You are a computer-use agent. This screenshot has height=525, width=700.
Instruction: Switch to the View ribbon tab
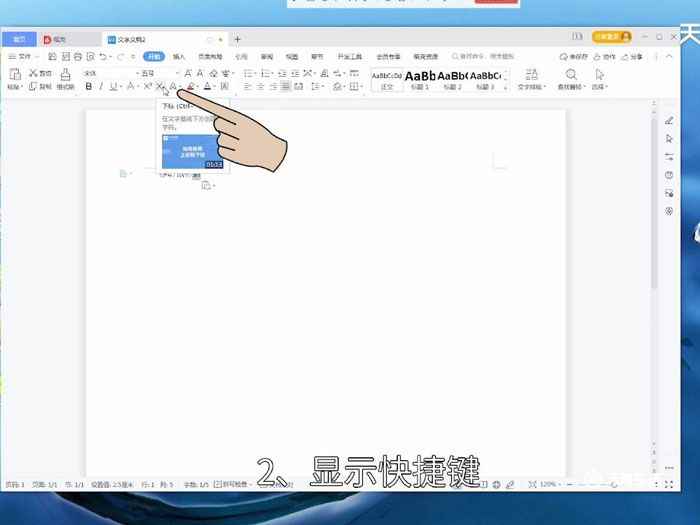(x=292, y=56)
